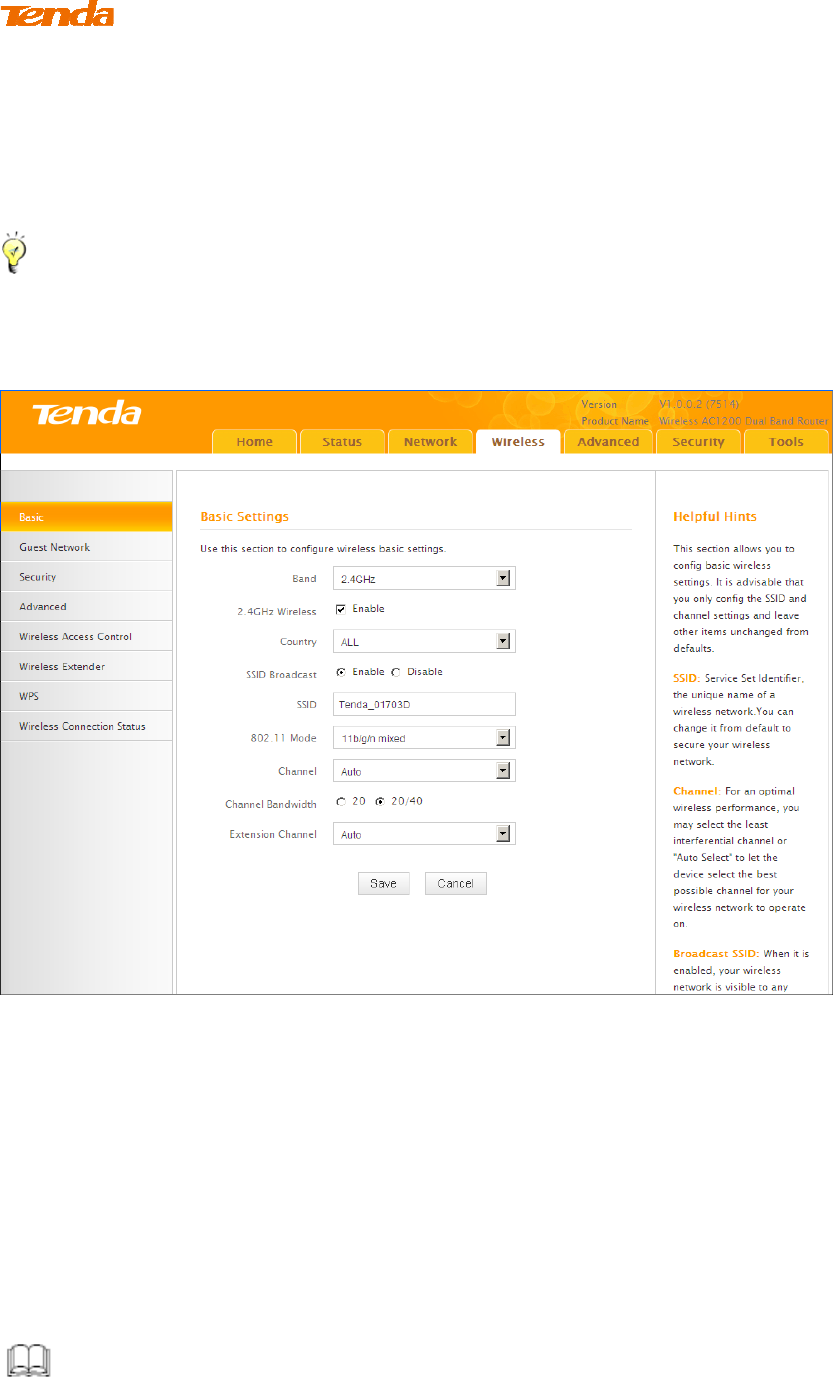The height and width of the screenshot is (1383, 833).
Task: Click the orange SSID: hint label
Action: tap(686, 678)
